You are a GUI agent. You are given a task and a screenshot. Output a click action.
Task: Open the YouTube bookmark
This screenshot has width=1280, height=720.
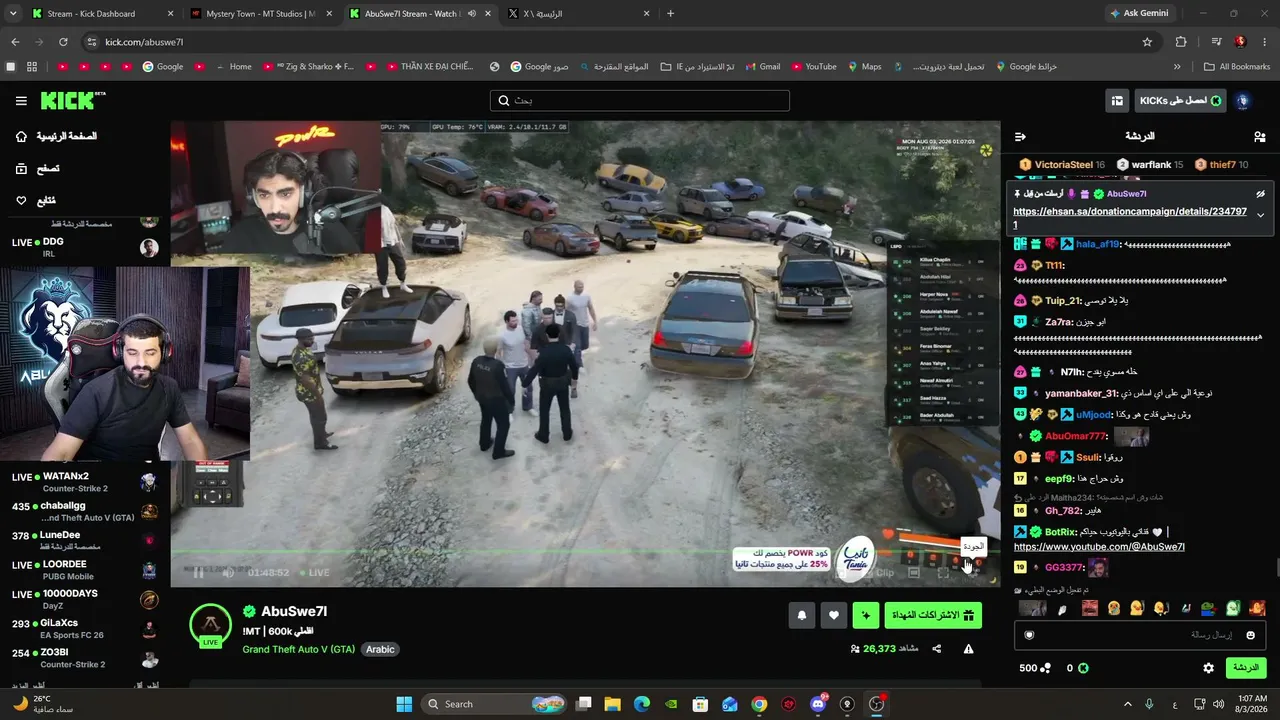point(813,67)
